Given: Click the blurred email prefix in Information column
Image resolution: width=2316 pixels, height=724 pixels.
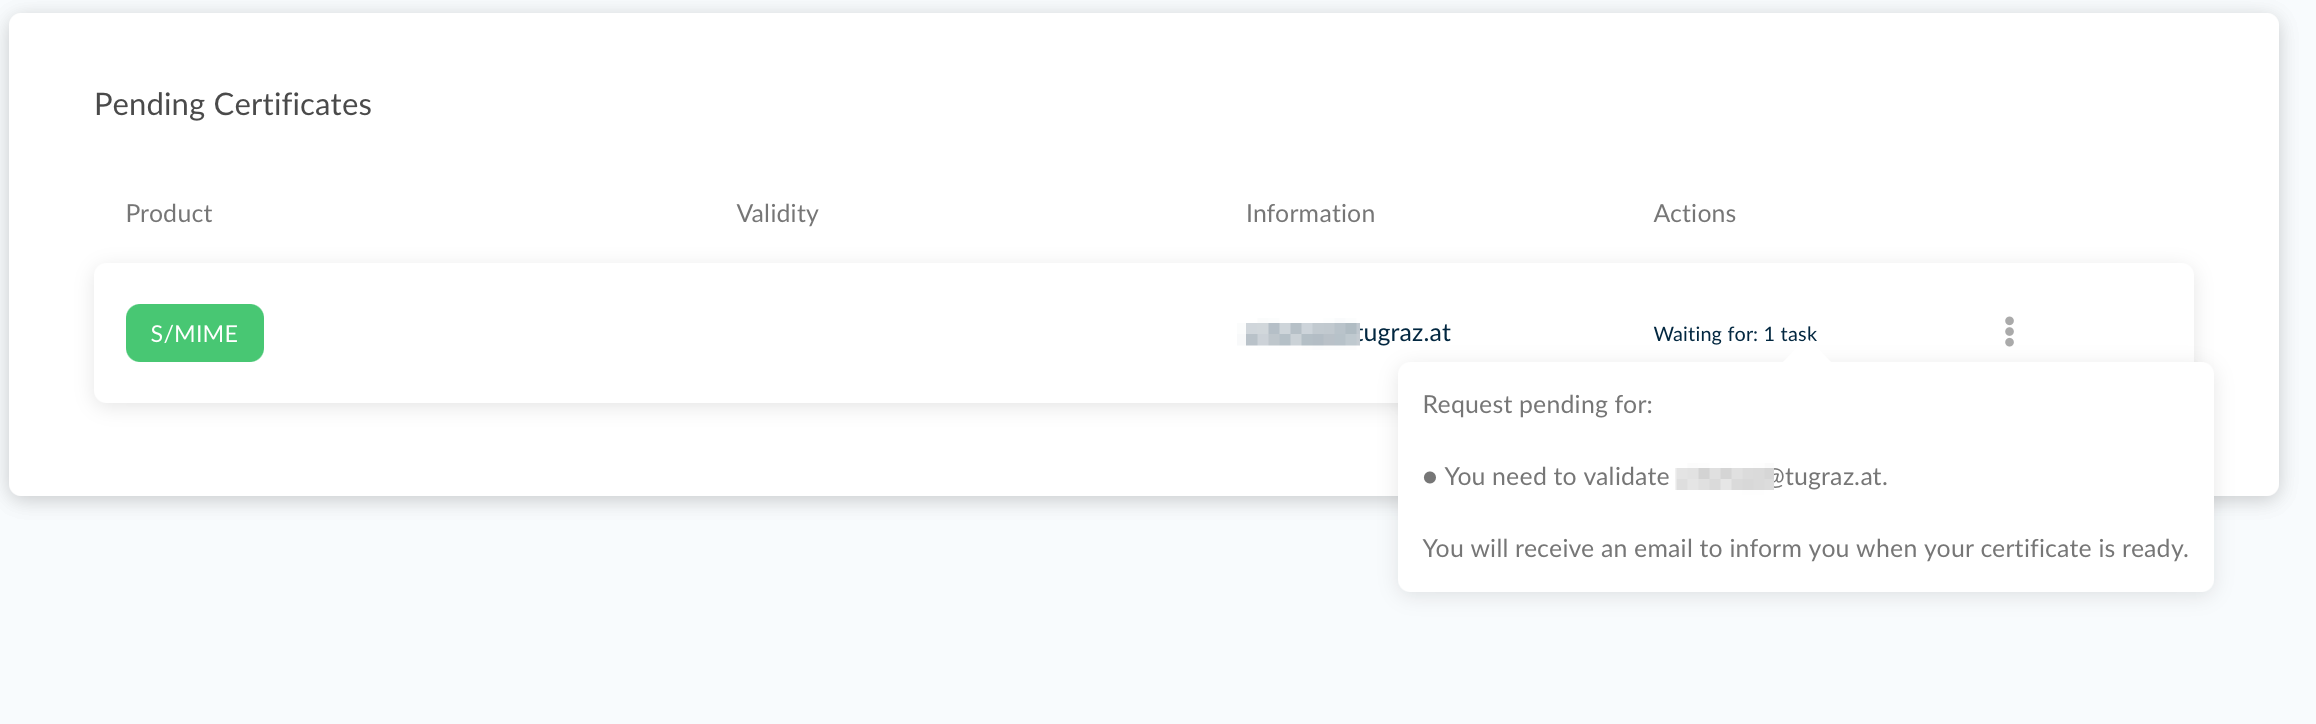Looking at the screenshot, I should tap(1299, 334).
